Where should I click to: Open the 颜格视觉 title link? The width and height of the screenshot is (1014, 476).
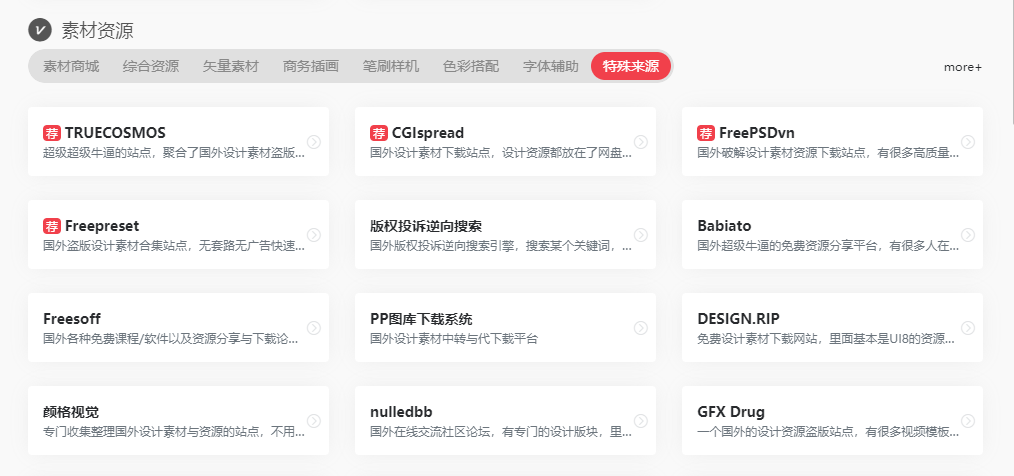[71, 412]
